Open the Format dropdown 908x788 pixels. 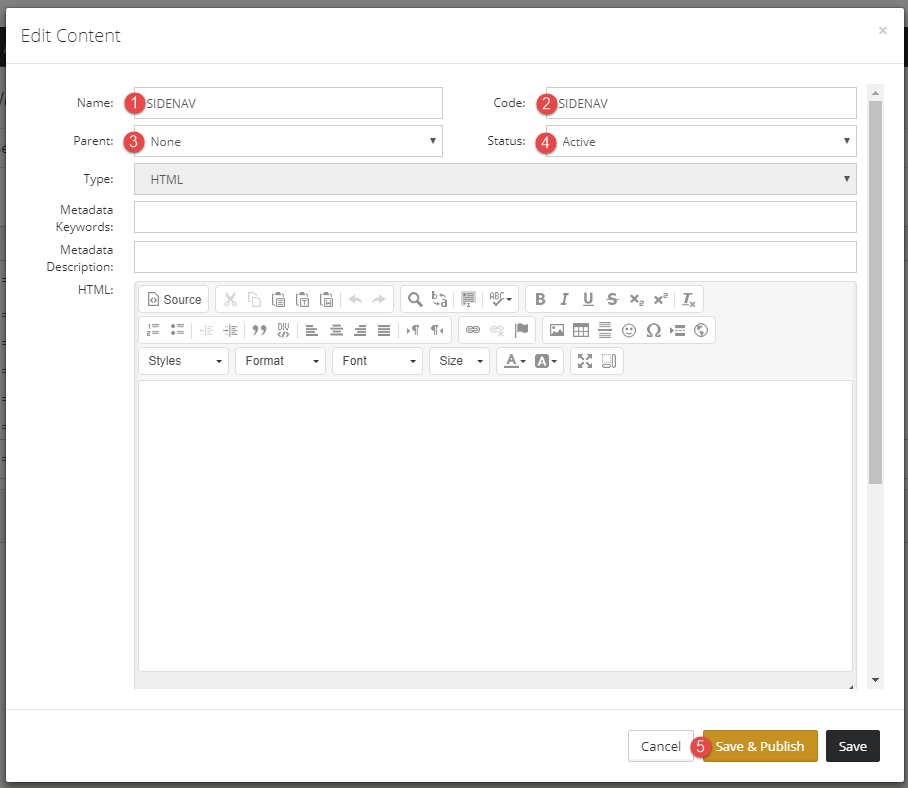[280, 361]
